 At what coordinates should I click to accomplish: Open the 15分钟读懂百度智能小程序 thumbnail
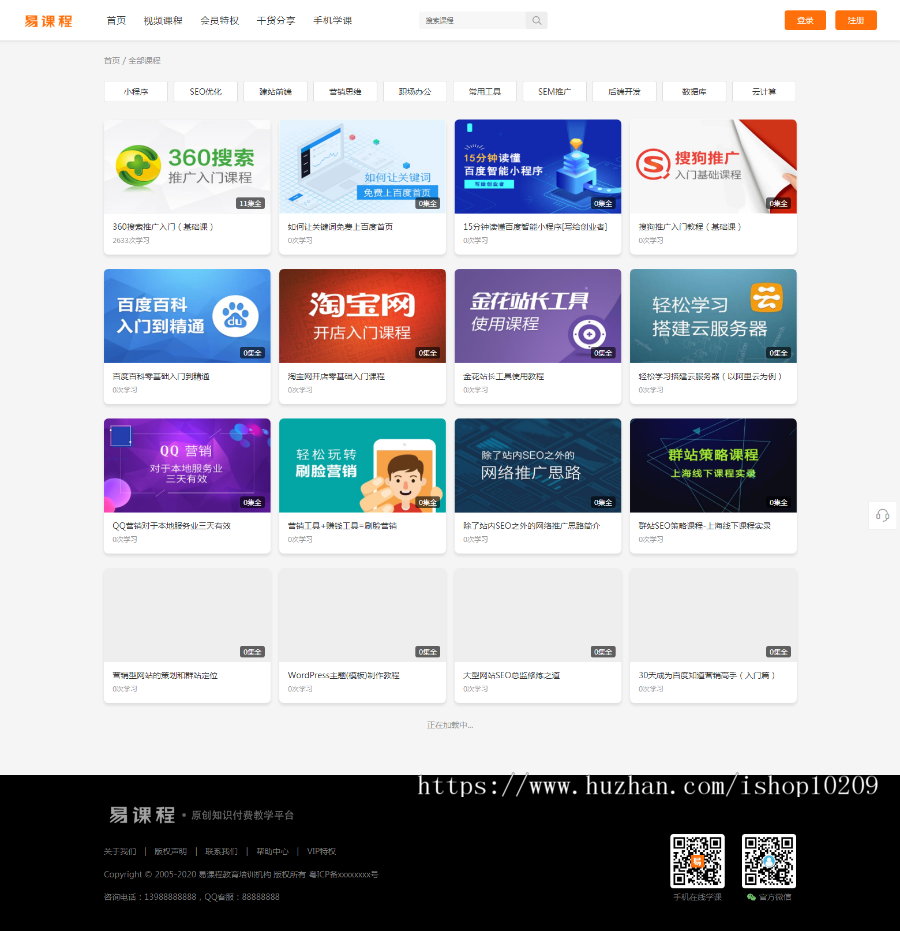(x=538, y=166)
